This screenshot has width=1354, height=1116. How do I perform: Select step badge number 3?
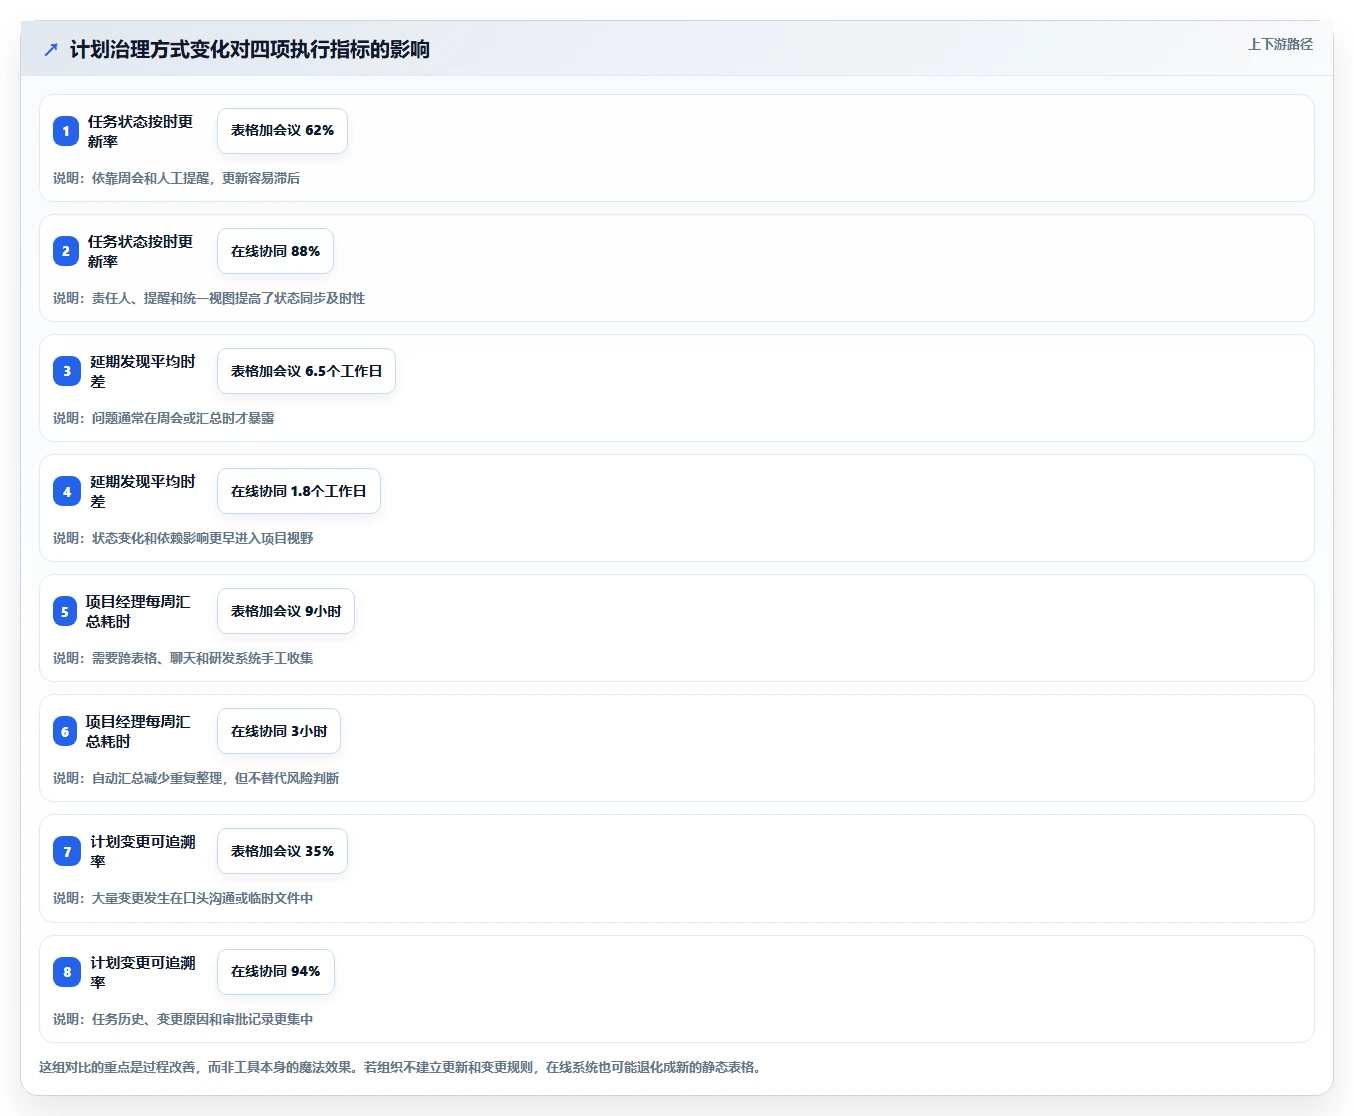pos(67,371)
